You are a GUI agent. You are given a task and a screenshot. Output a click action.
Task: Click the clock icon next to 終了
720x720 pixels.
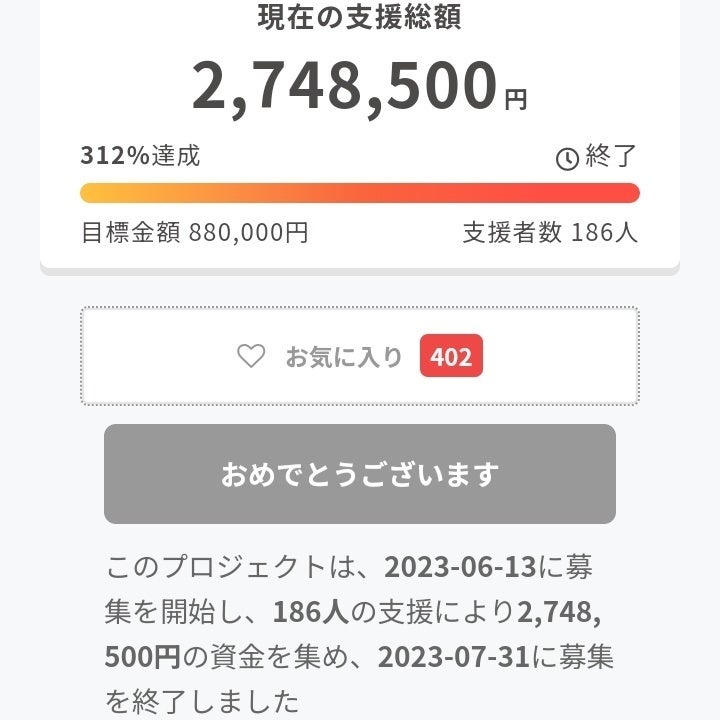pos(567,158)
